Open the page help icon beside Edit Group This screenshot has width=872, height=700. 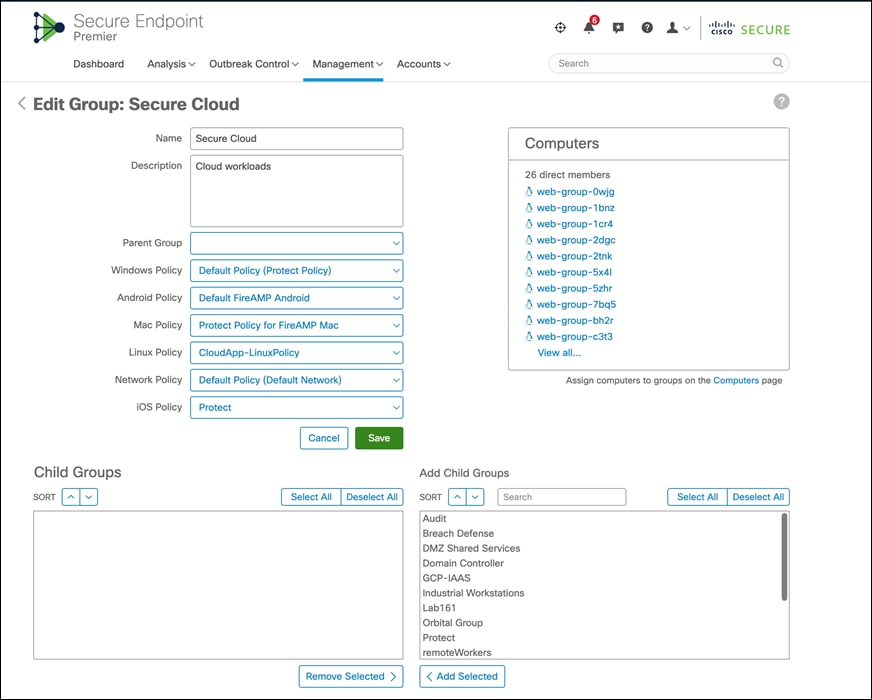click(781, 102)
